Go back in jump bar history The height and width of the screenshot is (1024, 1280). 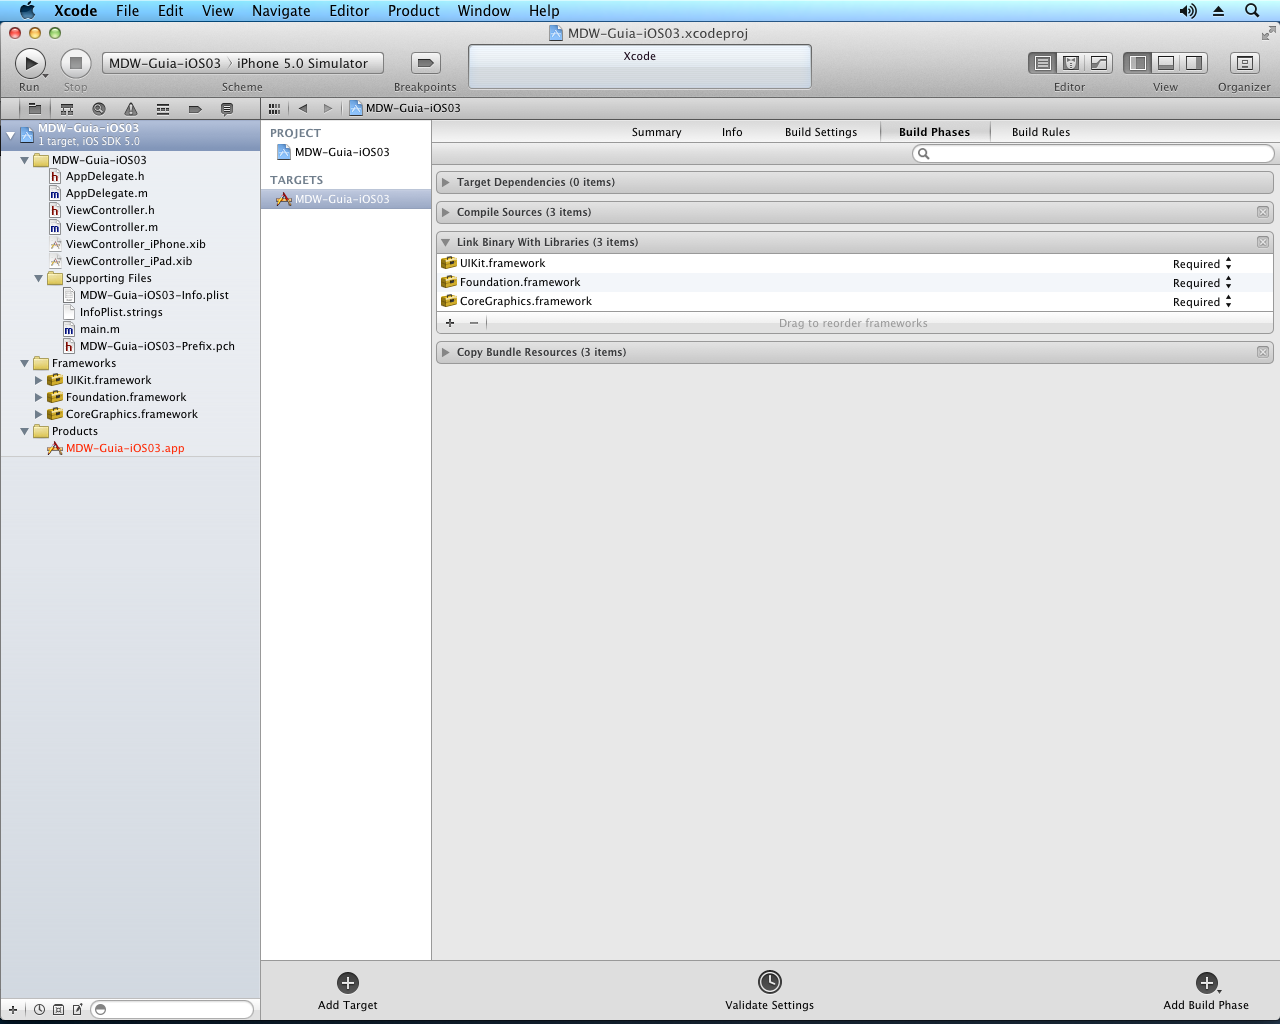(x=302, y=108)
